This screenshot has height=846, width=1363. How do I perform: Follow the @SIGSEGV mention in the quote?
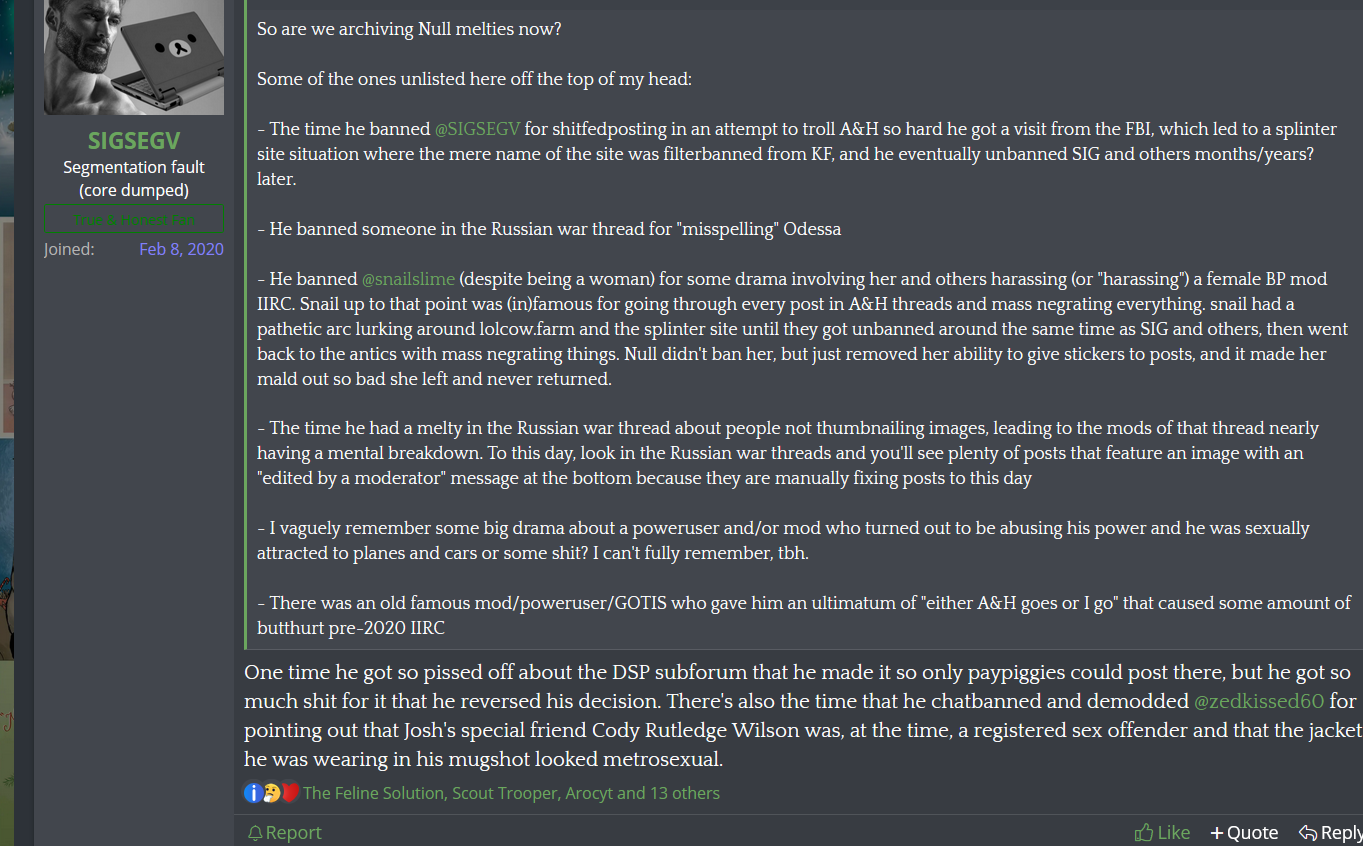(477, 129)
